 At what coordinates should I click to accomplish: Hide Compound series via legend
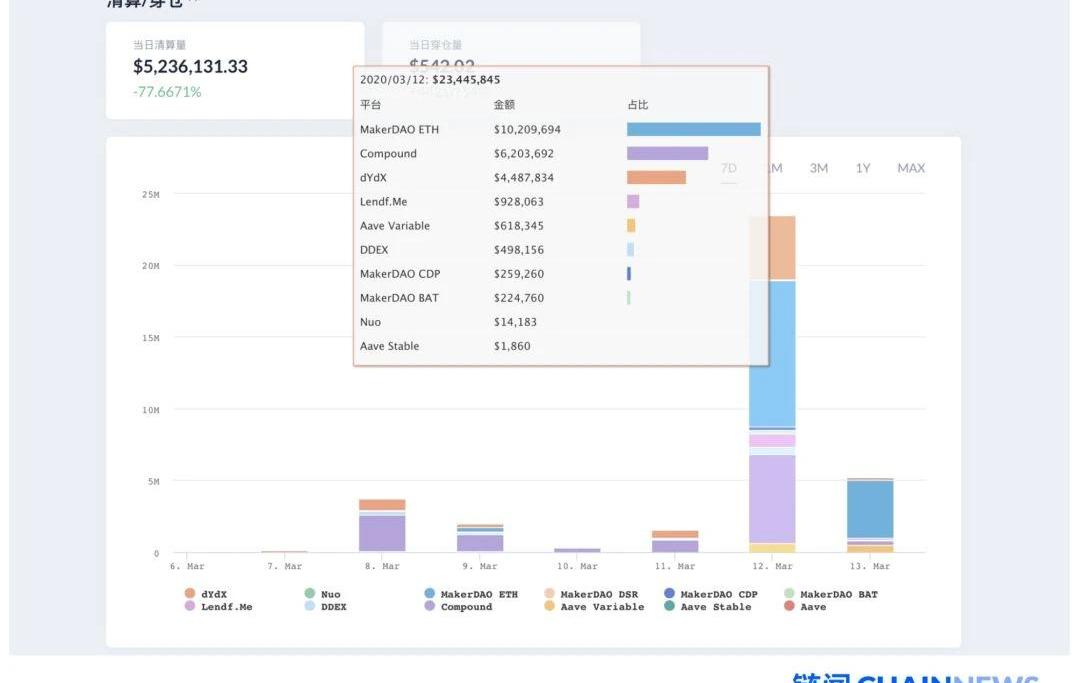459,607
